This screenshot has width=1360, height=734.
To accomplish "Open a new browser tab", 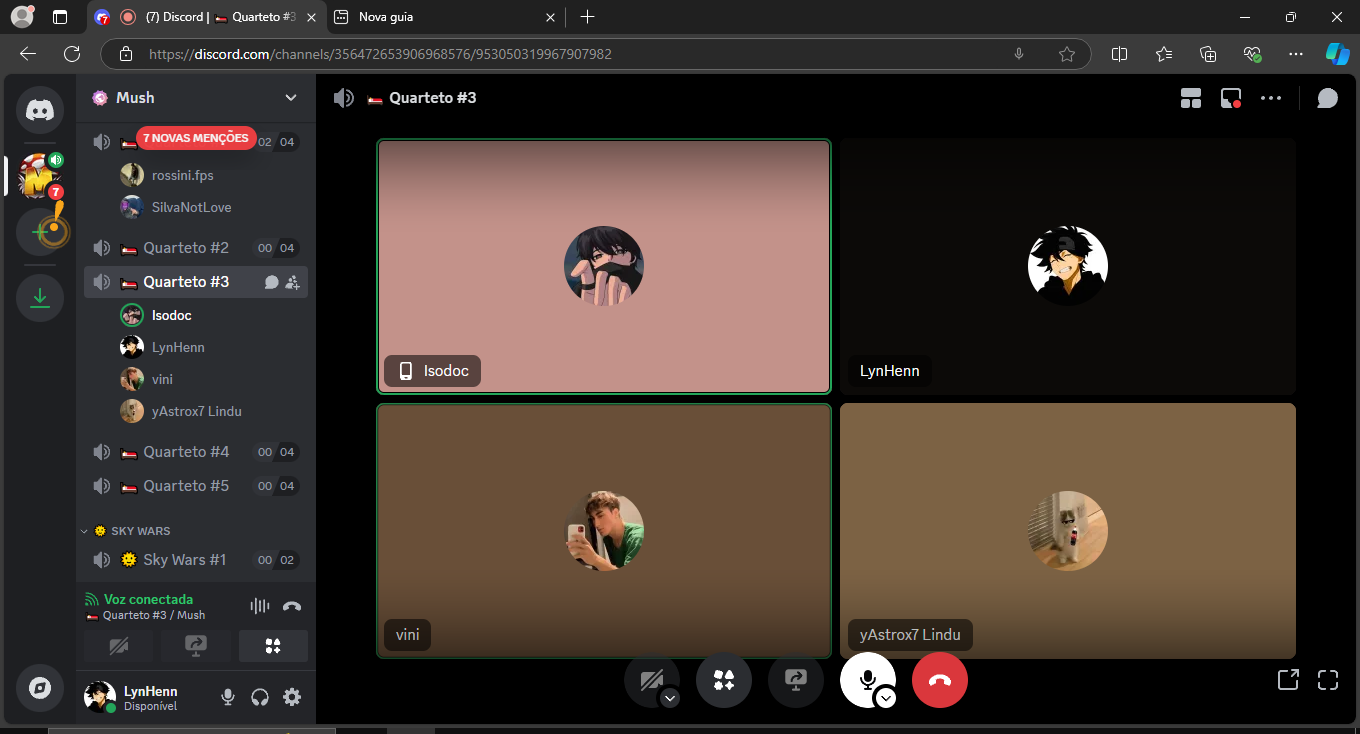I will (587, 17).
